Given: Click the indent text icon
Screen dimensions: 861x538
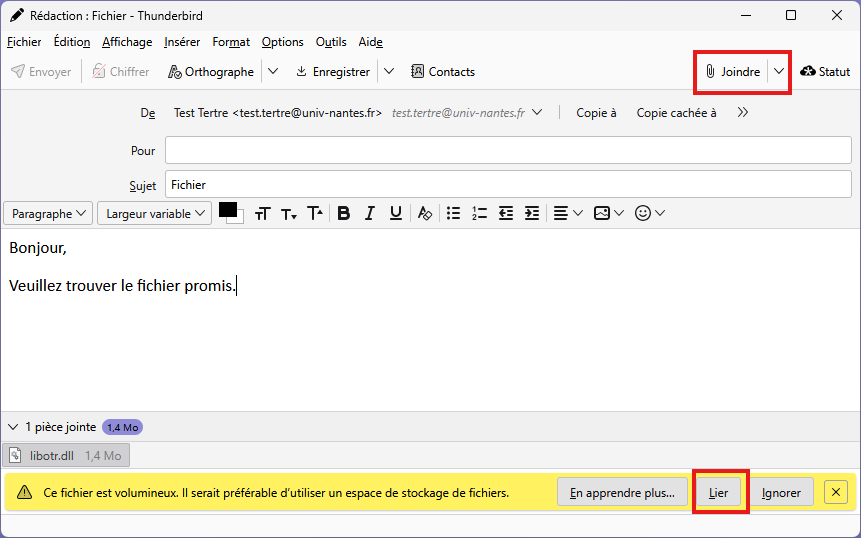Looking at the screenshot, I should (531, 213).
